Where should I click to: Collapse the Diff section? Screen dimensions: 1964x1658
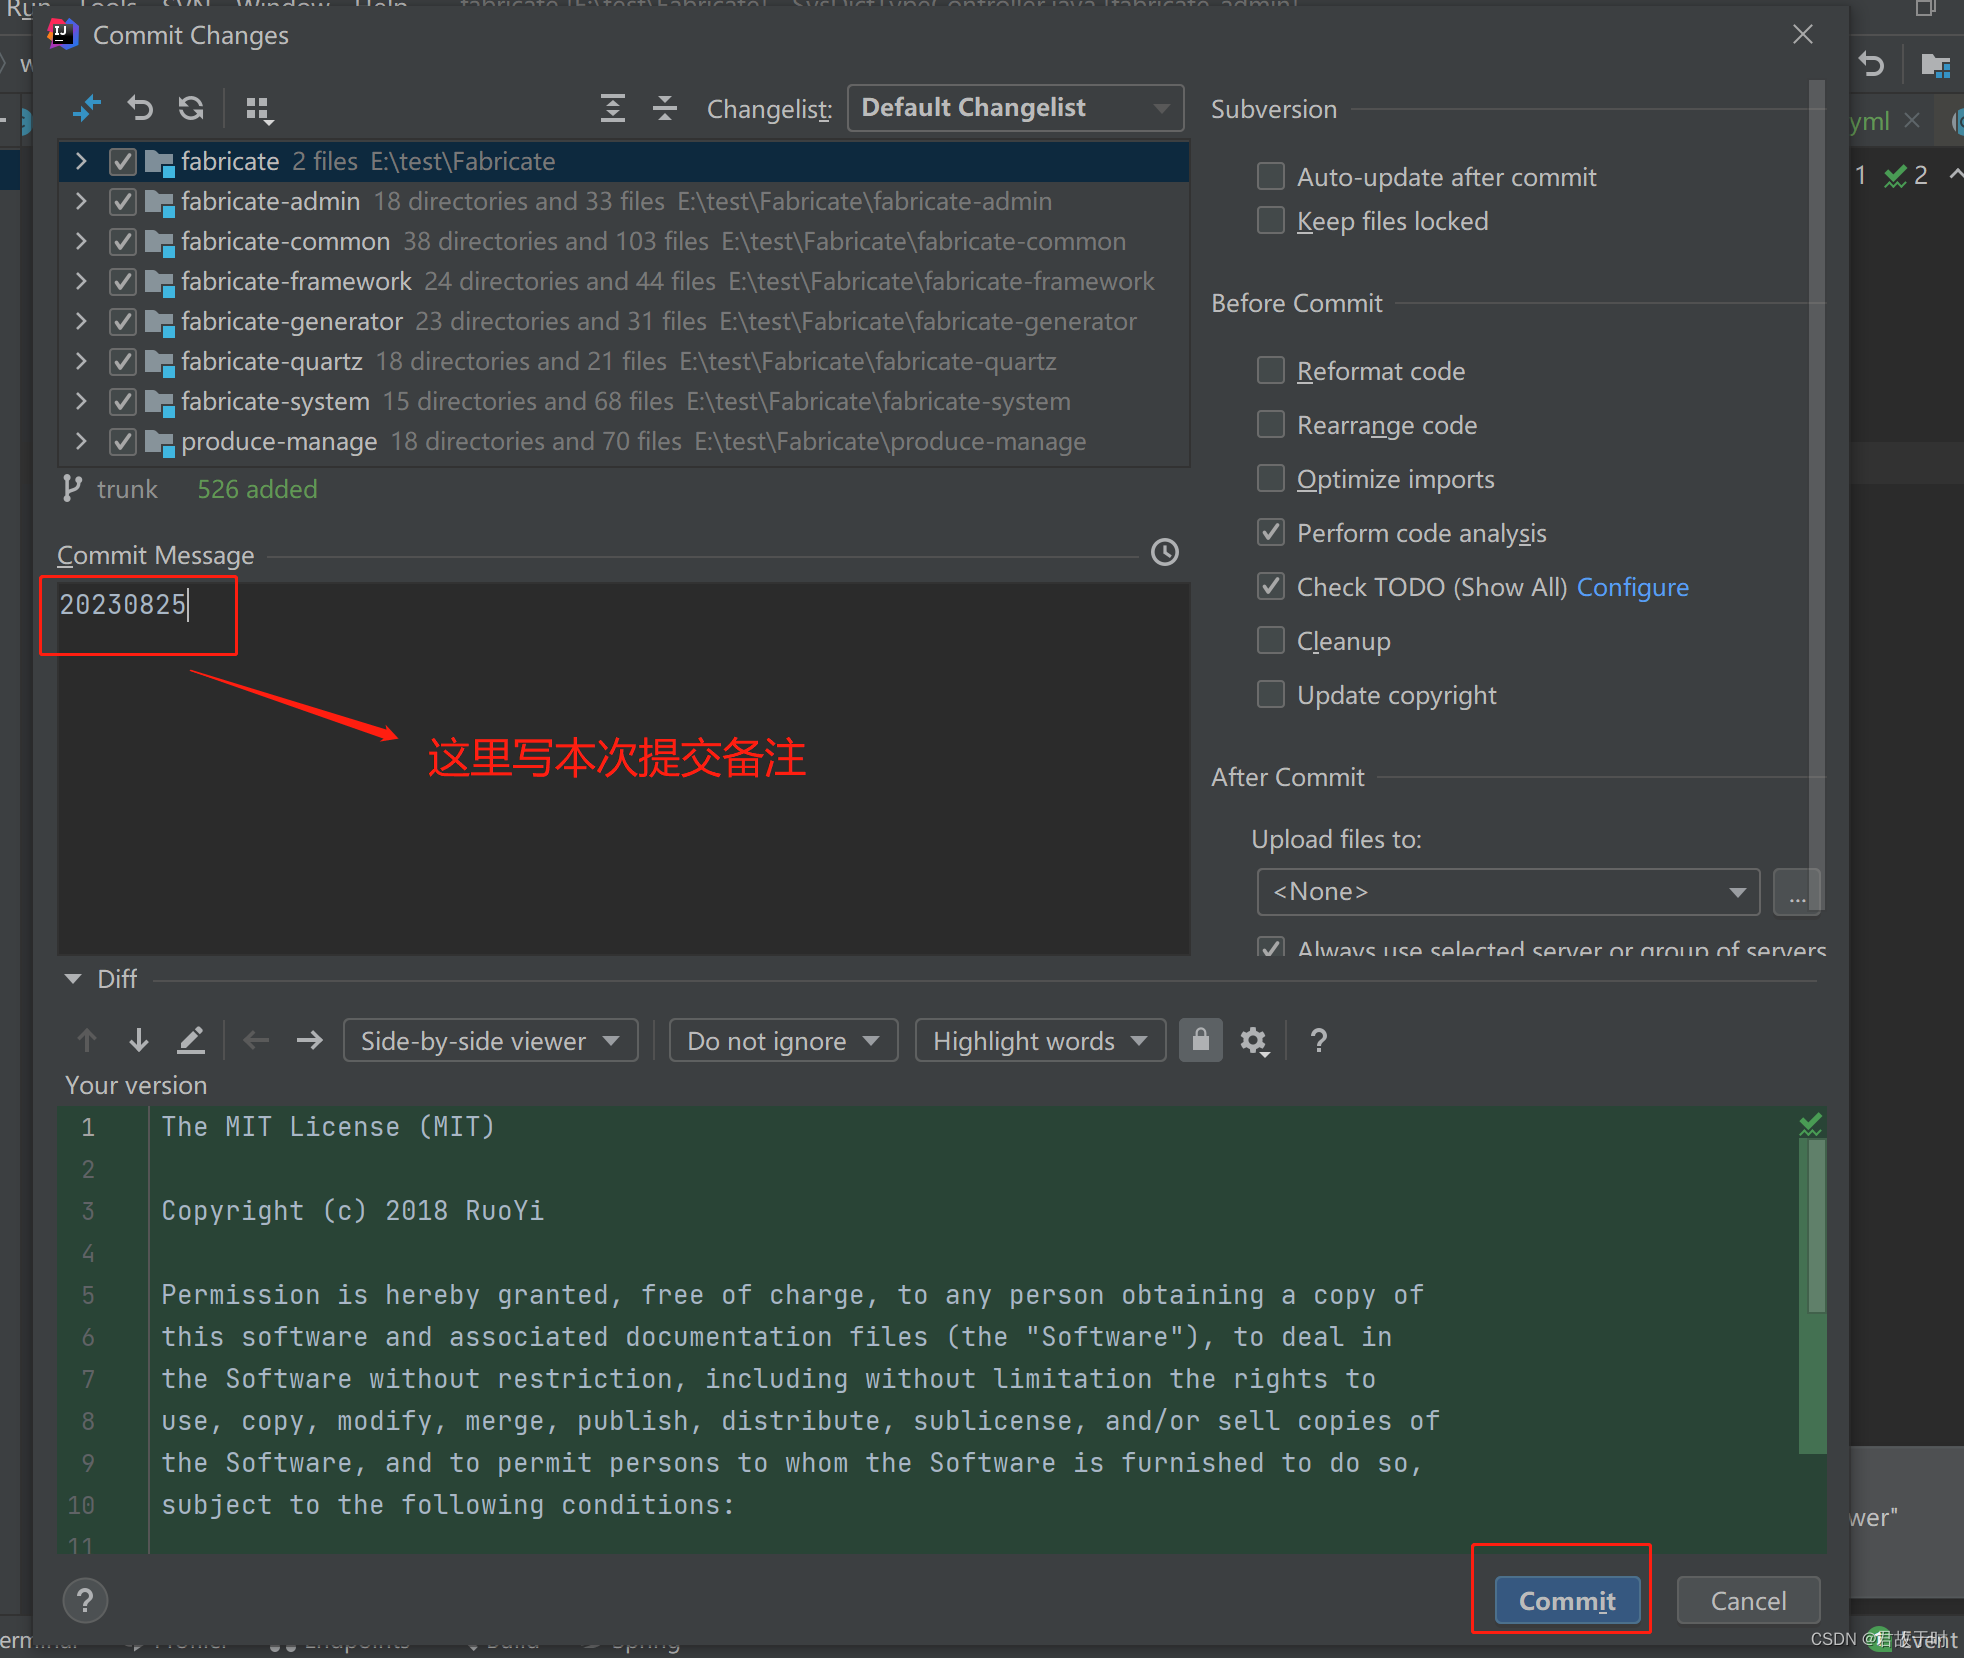73,979
